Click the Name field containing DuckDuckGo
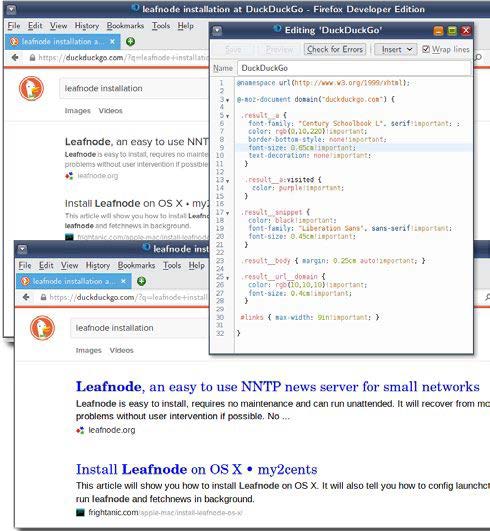This screenshot has height=531, width=490. 354,68
